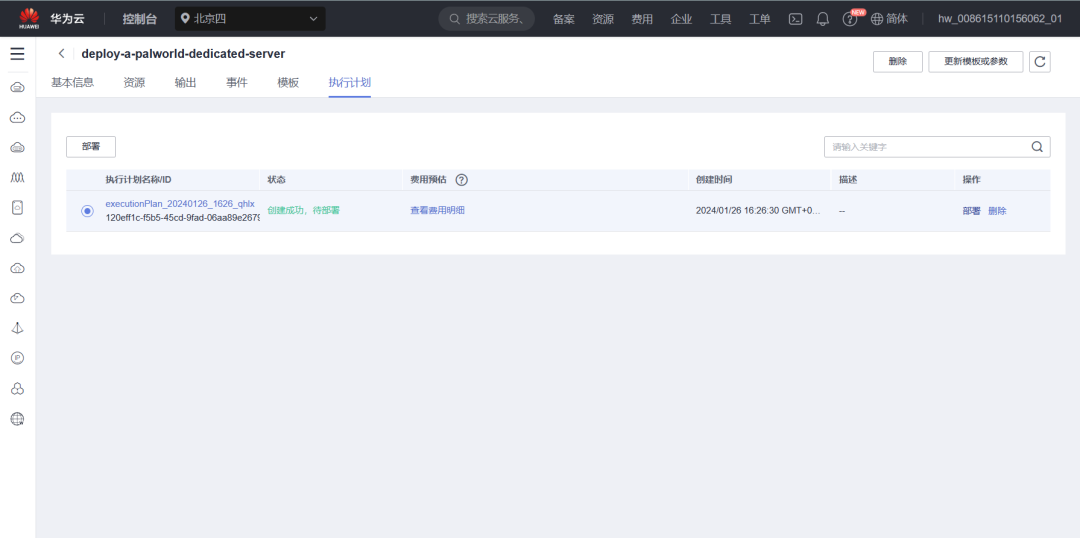Click the 创建时间 column header
Viewport: 1080px width, 538px height.
(x=714, y=180)
